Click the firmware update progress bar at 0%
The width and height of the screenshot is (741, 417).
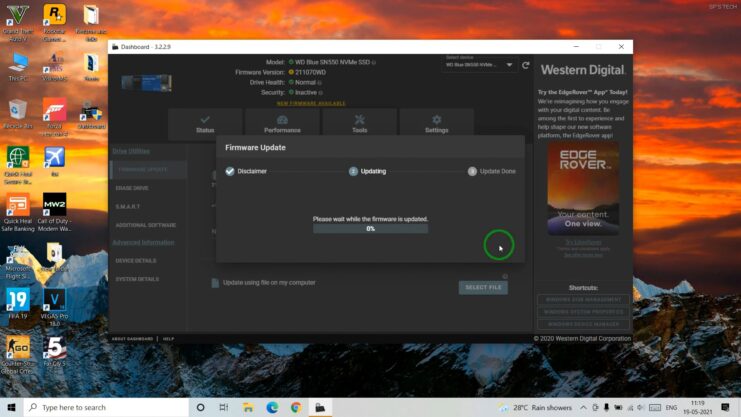pos(370,229)
